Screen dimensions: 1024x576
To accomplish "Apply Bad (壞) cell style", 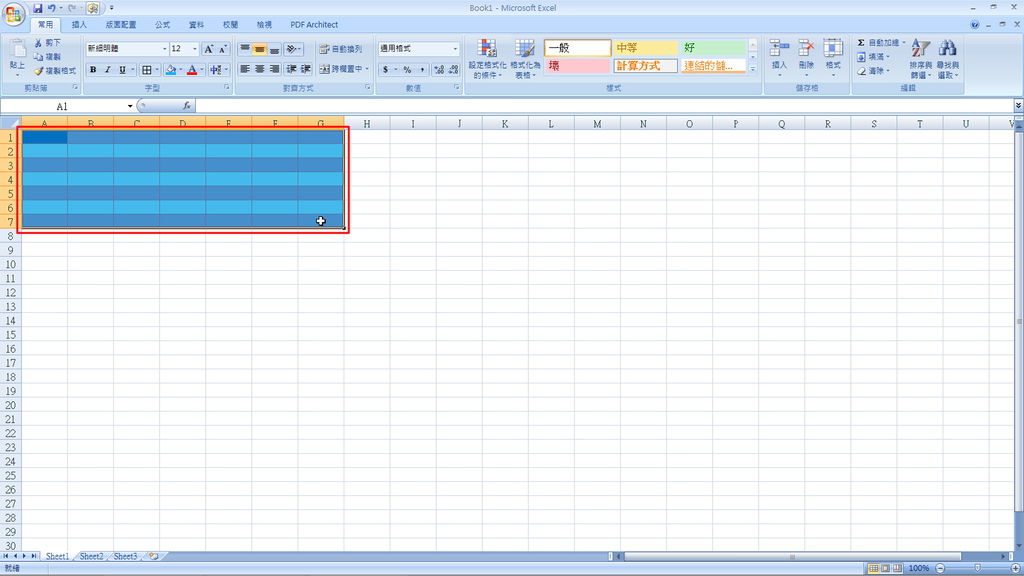I will click(x=577, y=66).
